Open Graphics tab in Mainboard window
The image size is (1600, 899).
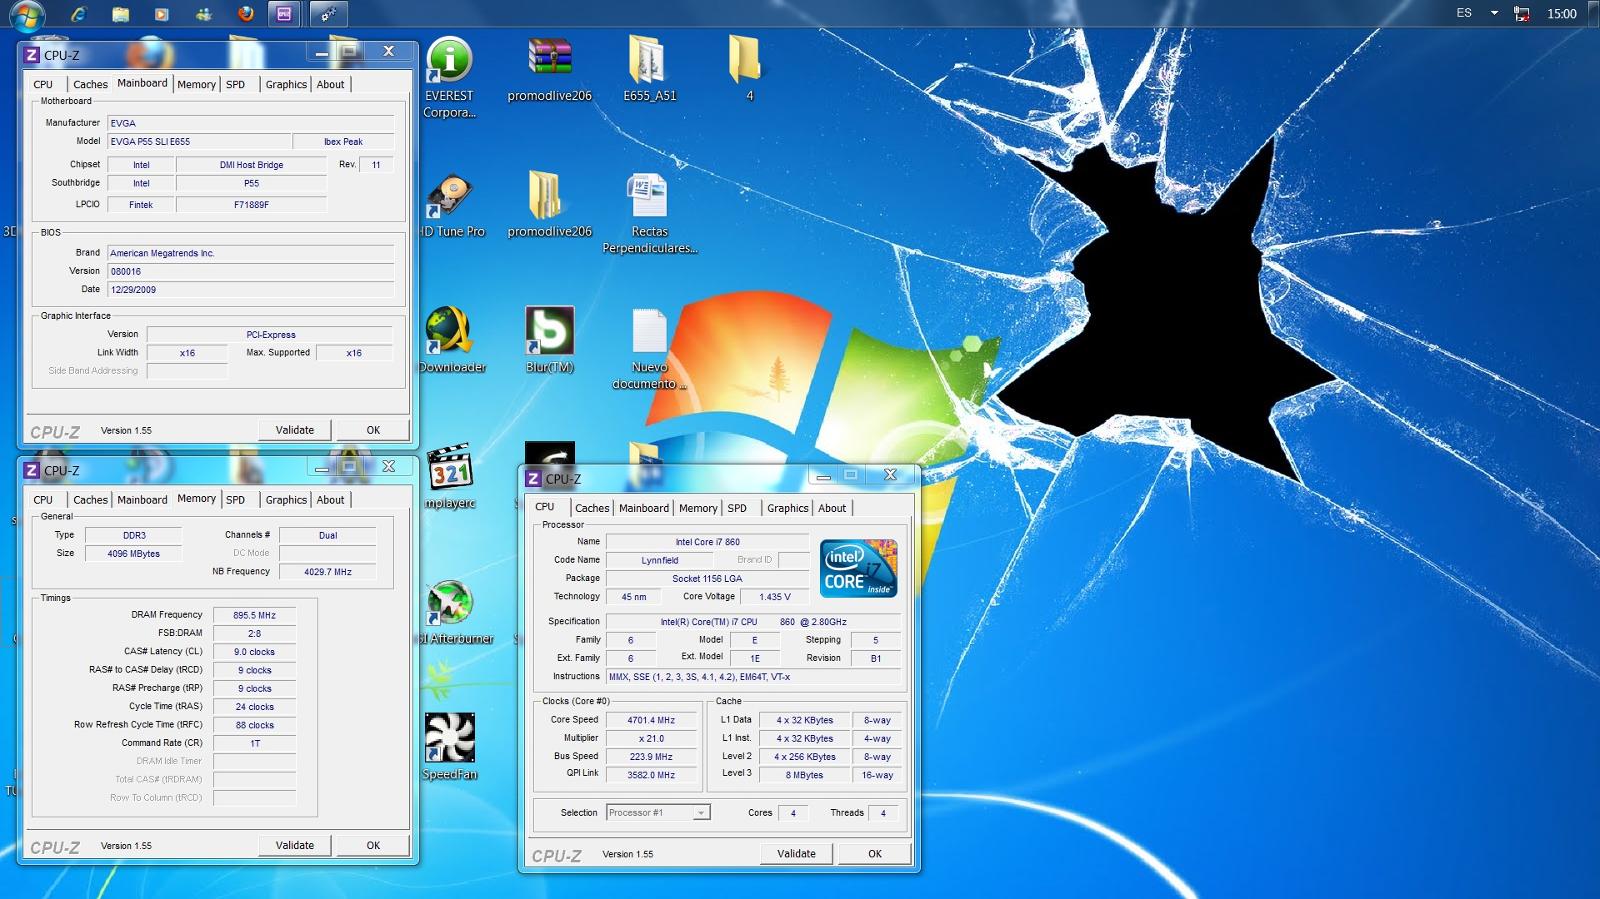point(286,84)
